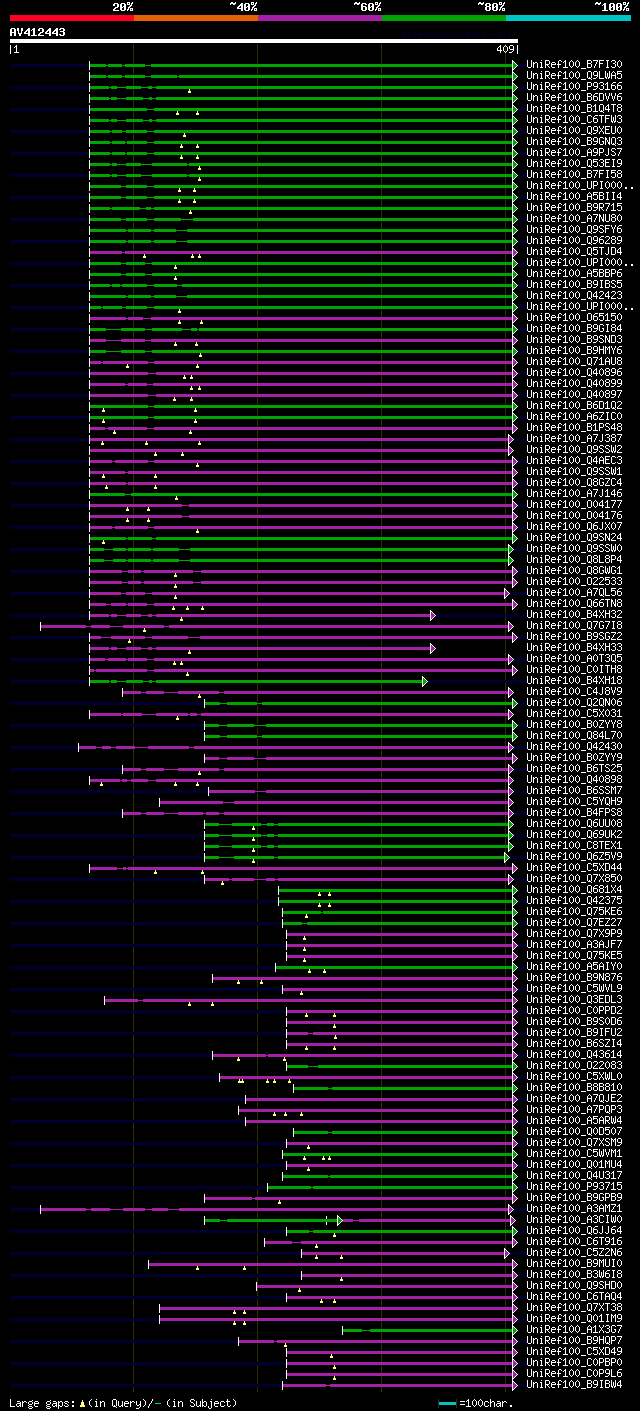Viewport: 640px width, 1411px height.
Task: Open hit UniRef100_A9PJS7
Action: [574, 152]
